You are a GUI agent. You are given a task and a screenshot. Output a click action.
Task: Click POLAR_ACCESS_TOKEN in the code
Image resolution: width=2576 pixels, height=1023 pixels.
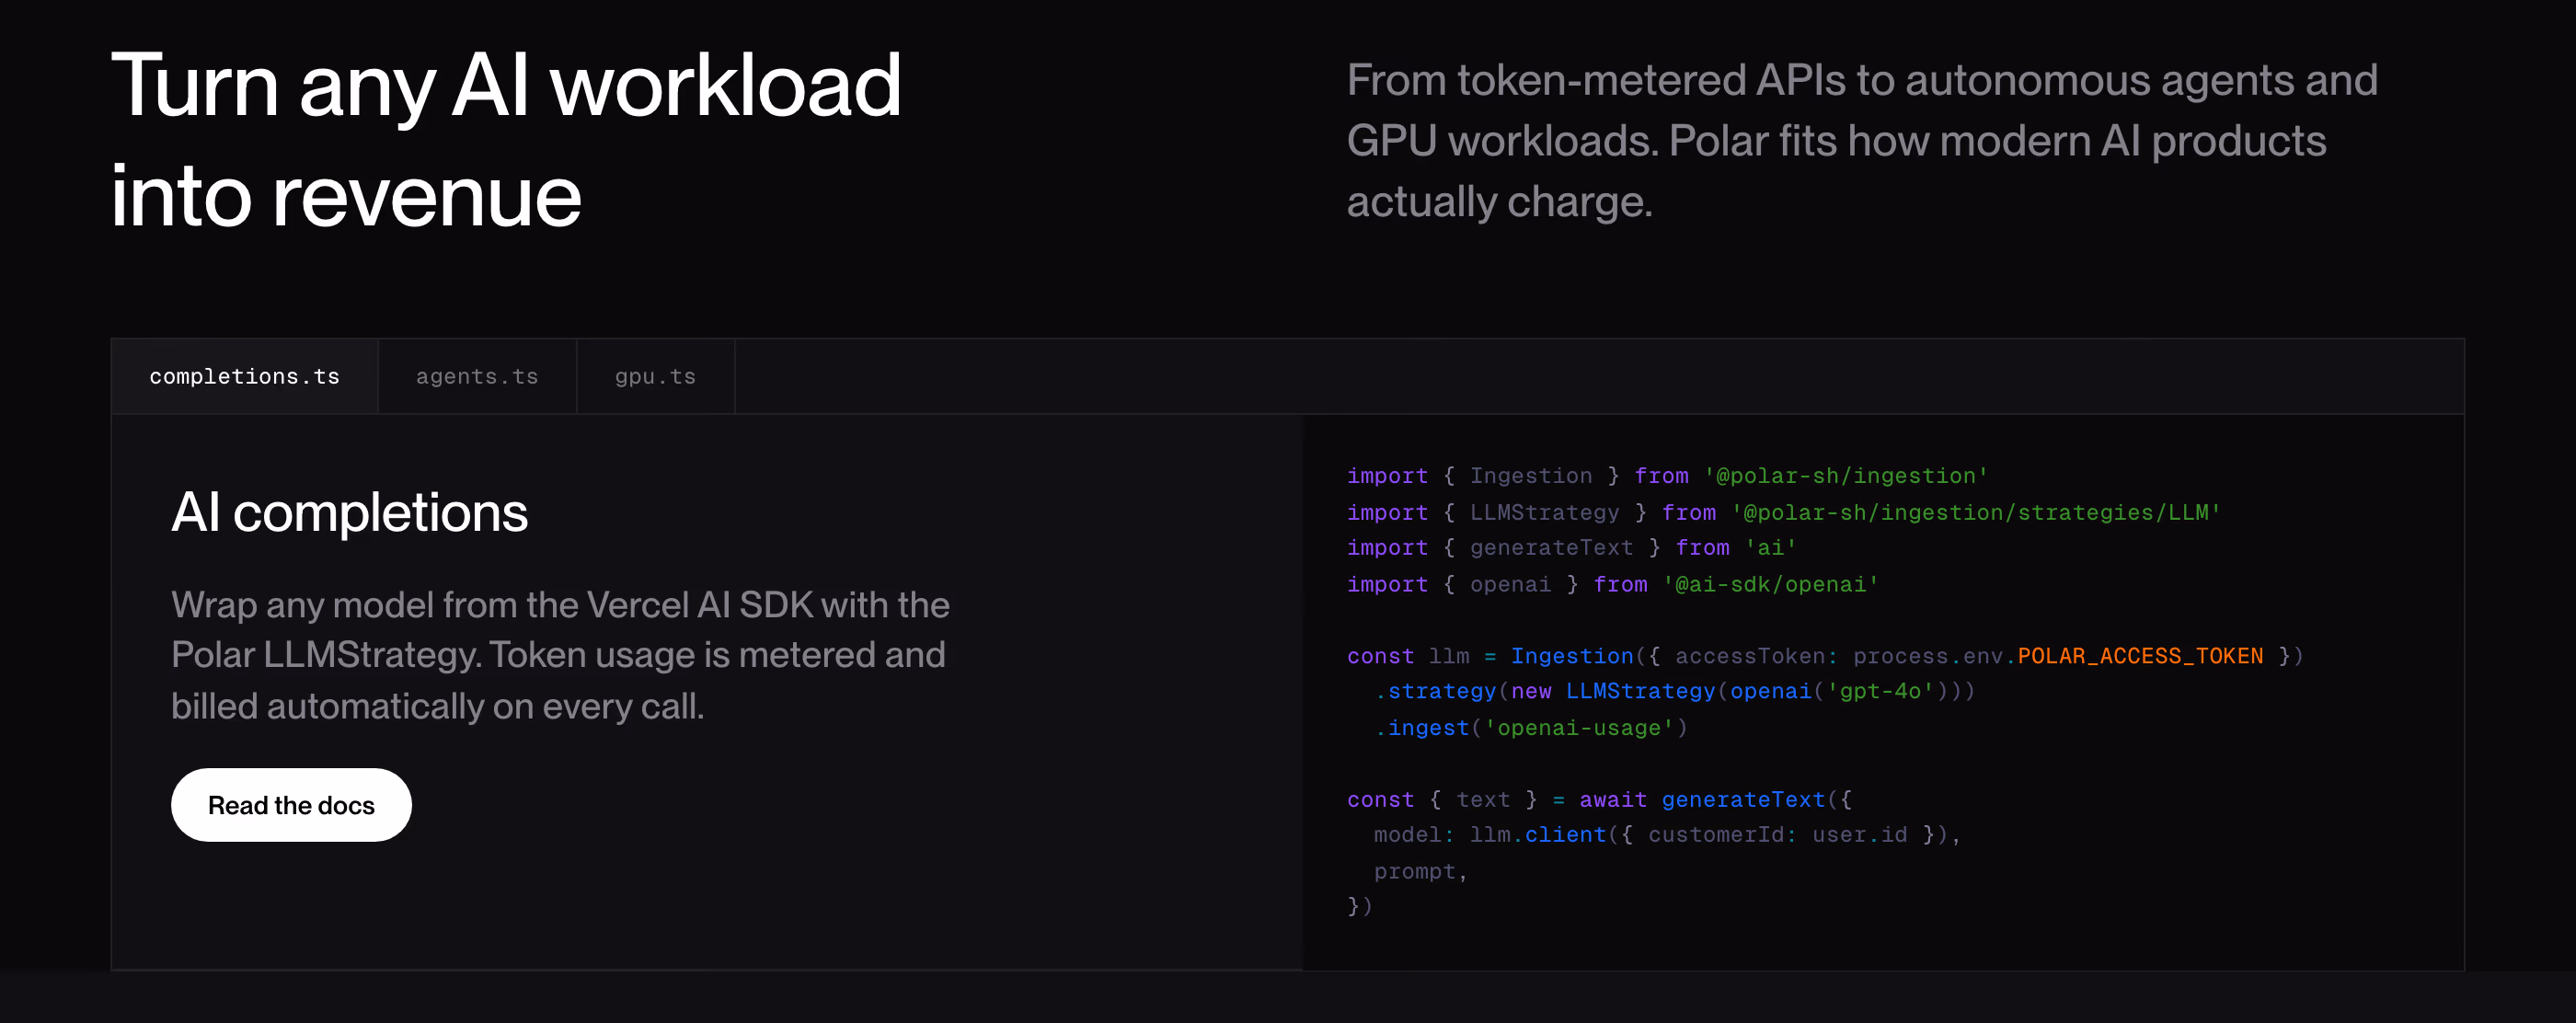(x=2140, y=656)
